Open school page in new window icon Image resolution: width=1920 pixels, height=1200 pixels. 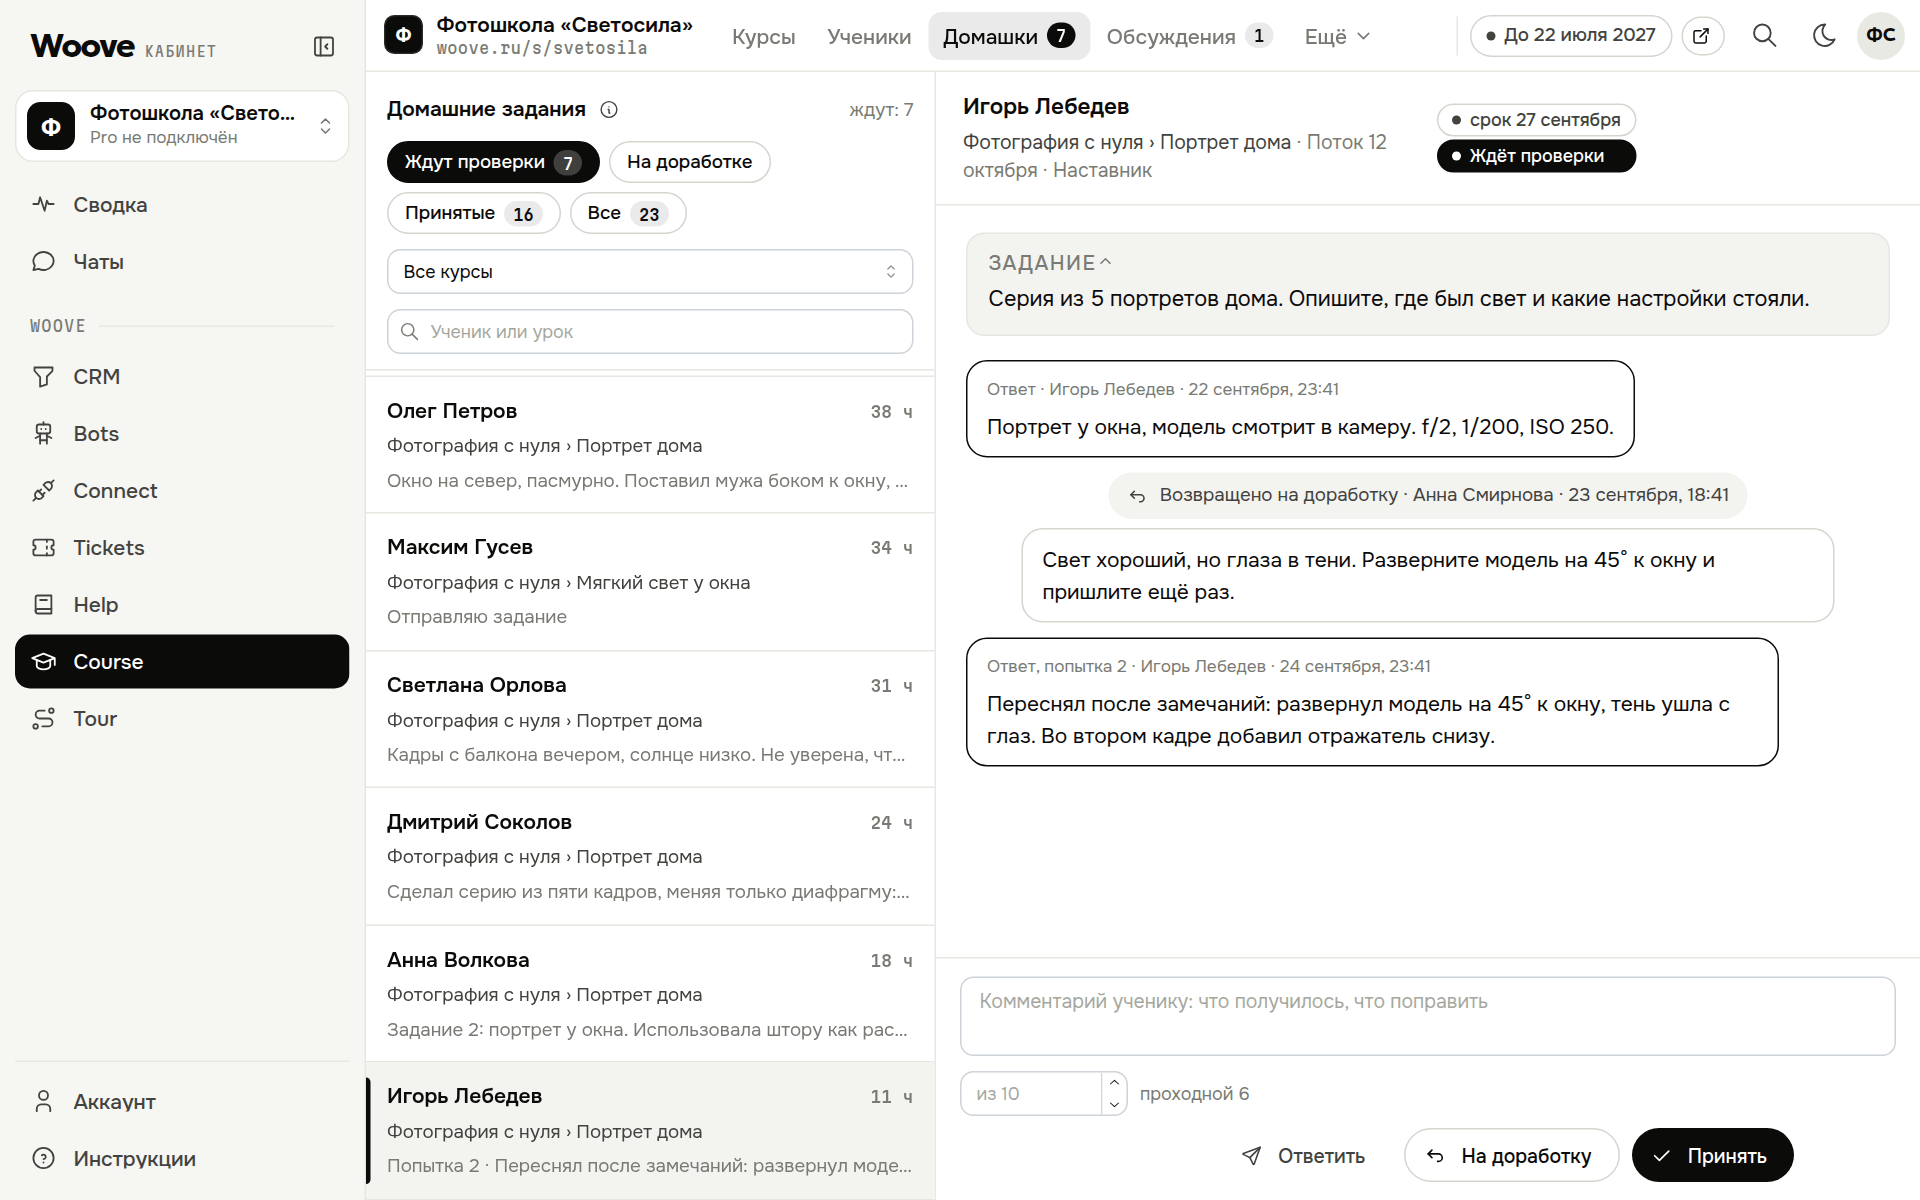(1702, 36)
